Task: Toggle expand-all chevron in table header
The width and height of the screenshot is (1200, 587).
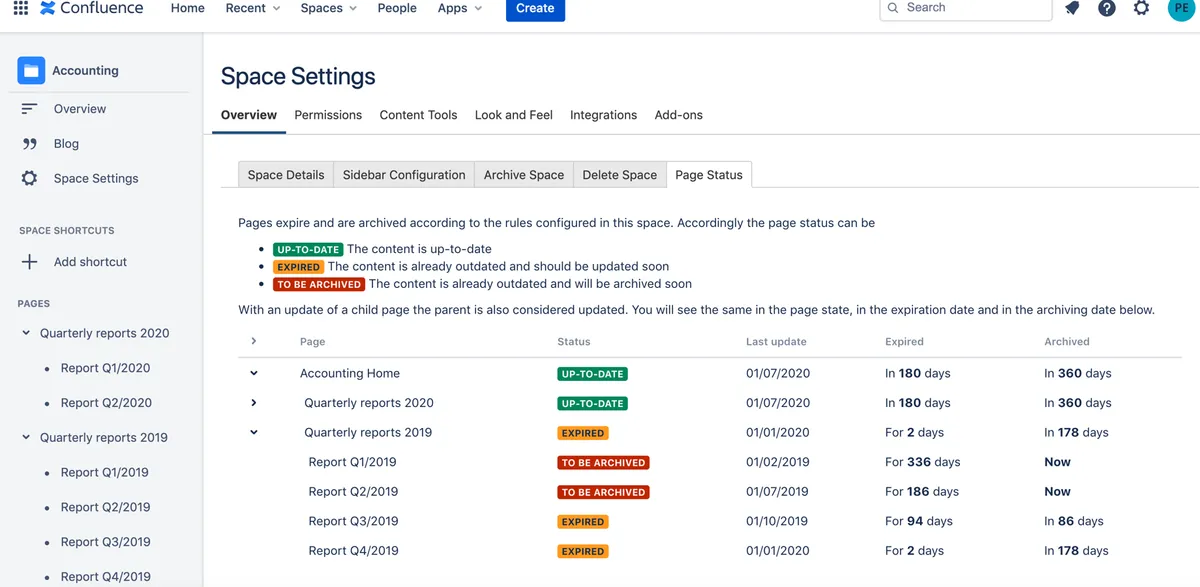Action: [x=254, y=341]
